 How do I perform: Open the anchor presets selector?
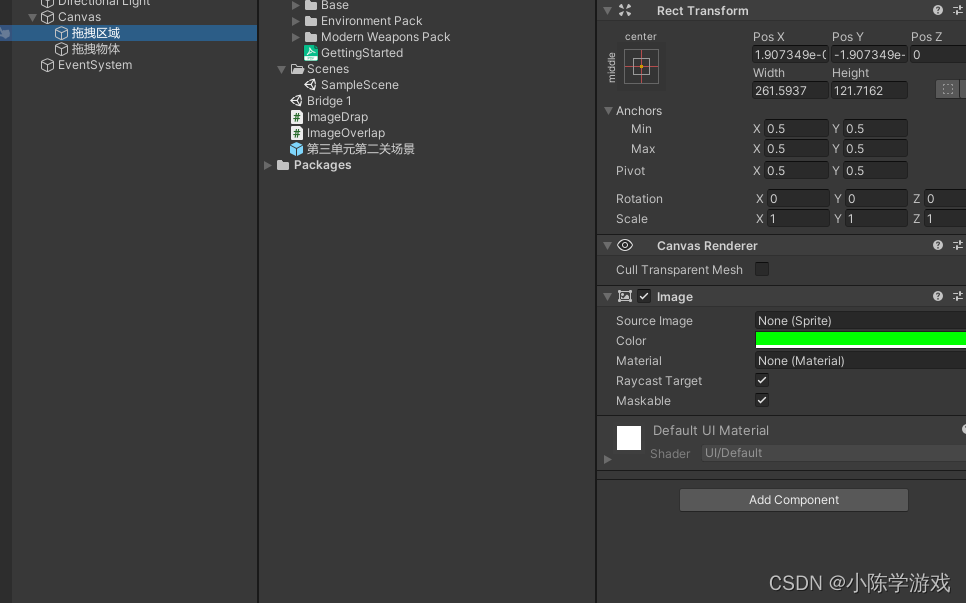point(641,66)
